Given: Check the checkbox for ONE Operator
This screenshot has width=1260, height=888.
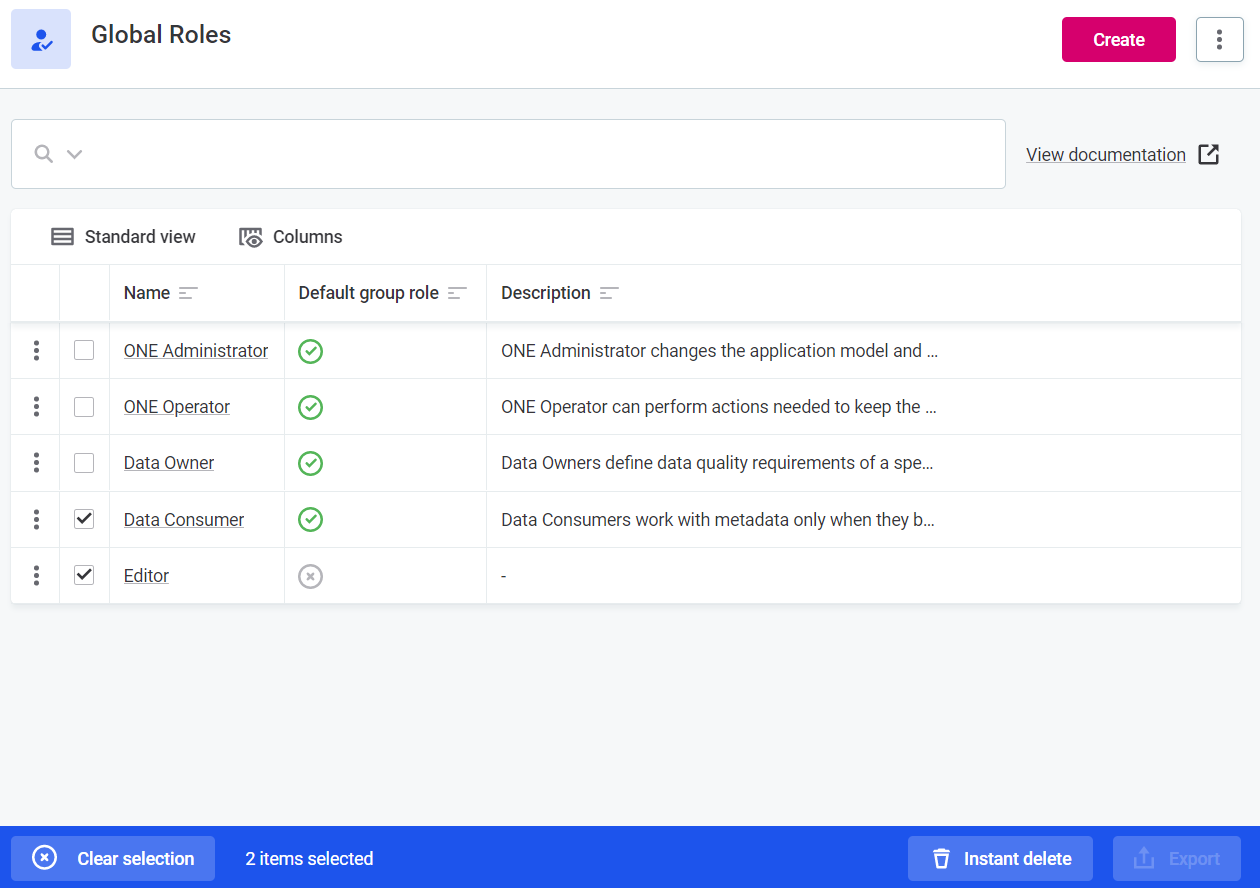Looking at the screenshot, I should click(84, 406).
